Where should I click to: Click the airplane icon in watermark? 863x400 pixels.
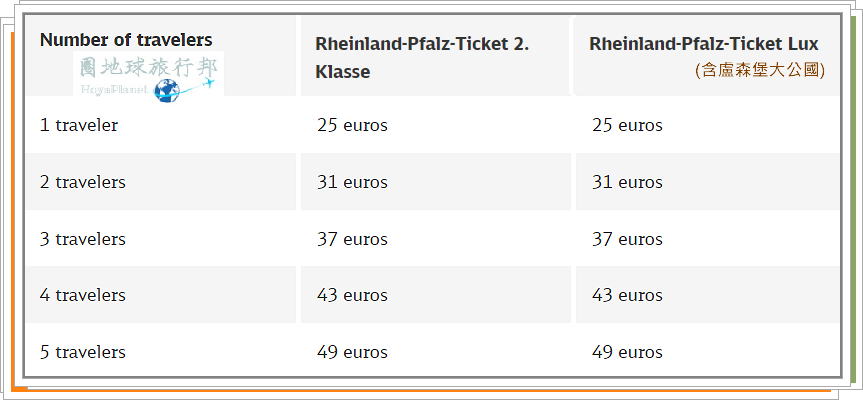point(209,83)
